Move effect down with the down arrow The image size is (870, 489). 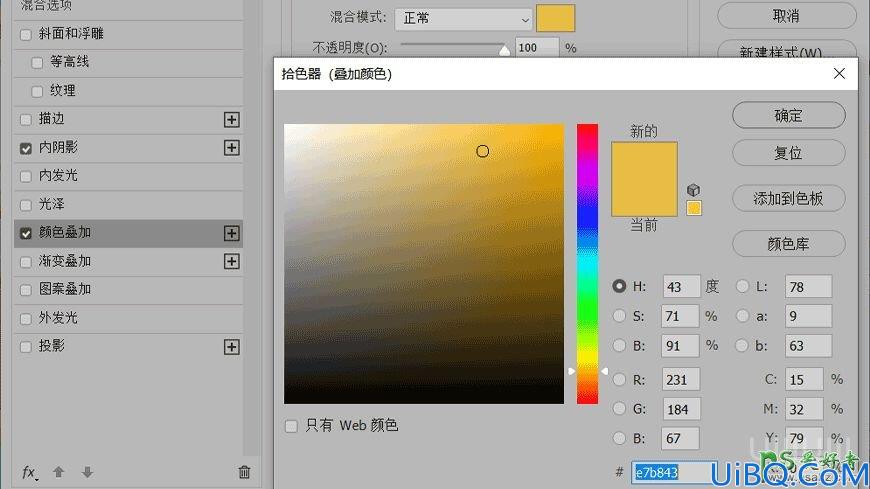pyautogui.click(x=87, y=472)
